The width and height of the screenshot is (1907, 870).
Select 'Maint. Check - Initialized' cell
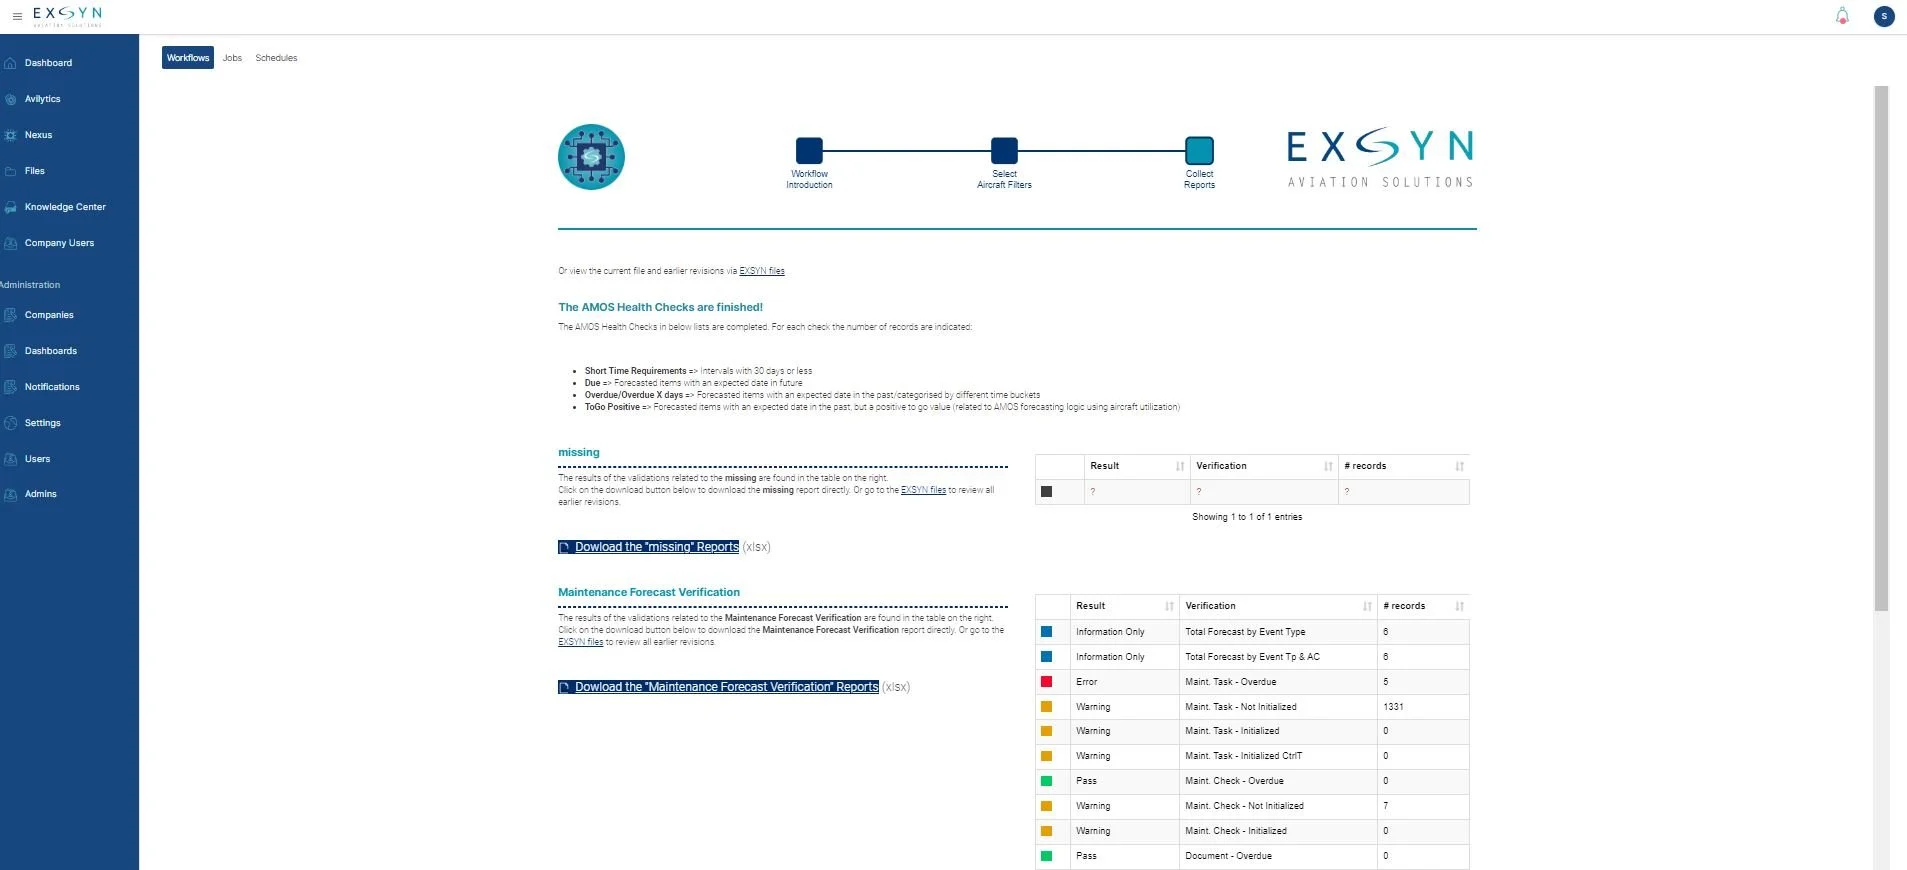click(x=1278, y=831)
